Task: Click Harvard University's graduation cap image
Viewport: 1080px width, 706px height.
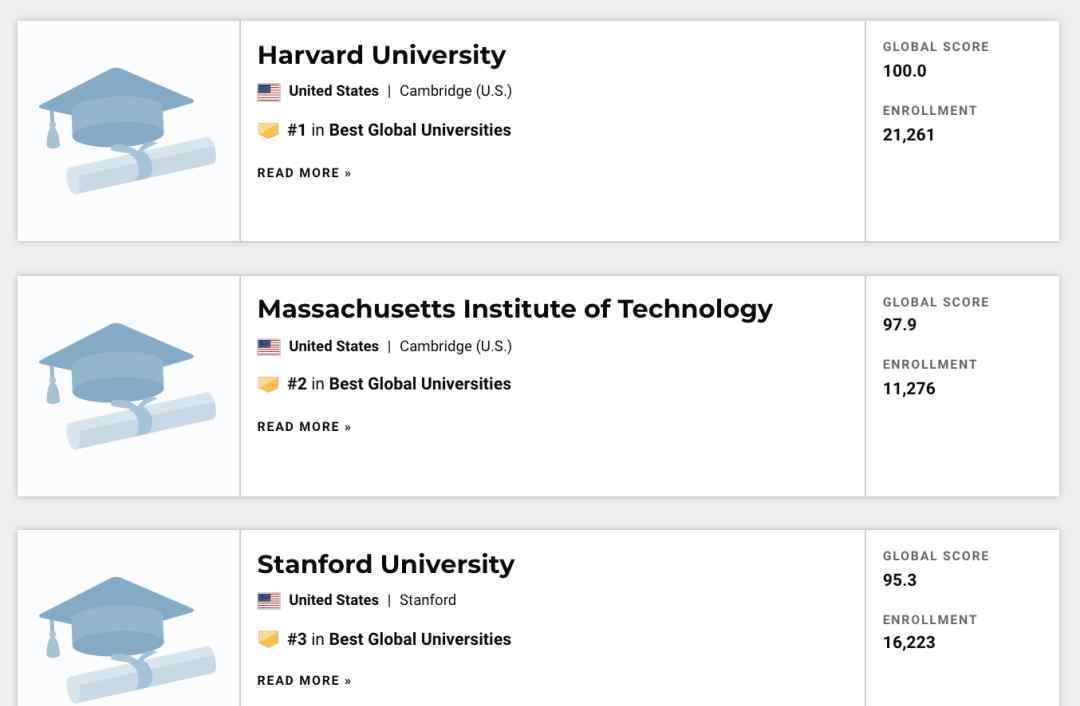Action: pos(127,130)
